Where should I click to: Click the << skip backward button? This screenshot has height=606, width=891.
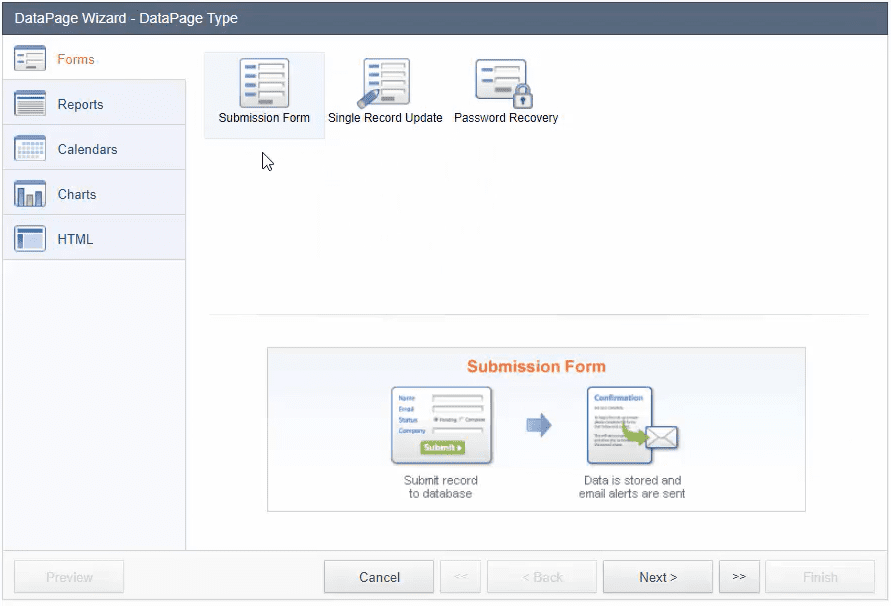tap(460, 577)
